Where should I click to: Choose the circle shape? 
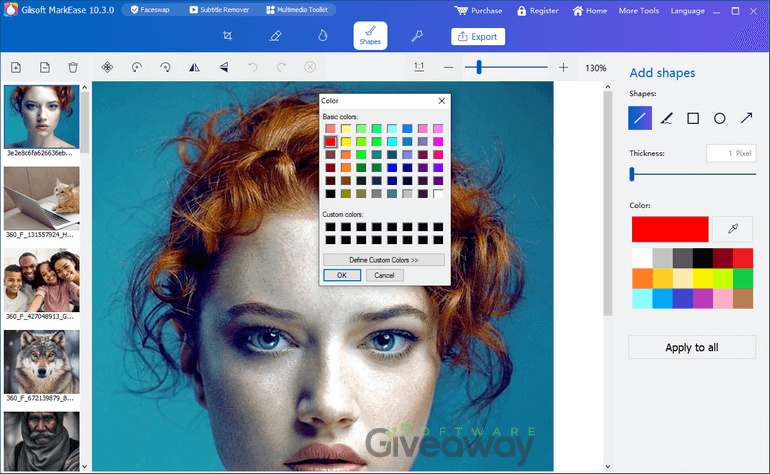click(719, 118)
